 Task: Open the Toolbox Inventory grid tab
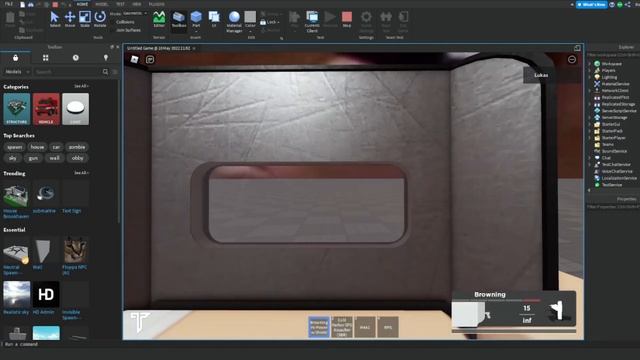pyautogui.click(x=45, y=58)
